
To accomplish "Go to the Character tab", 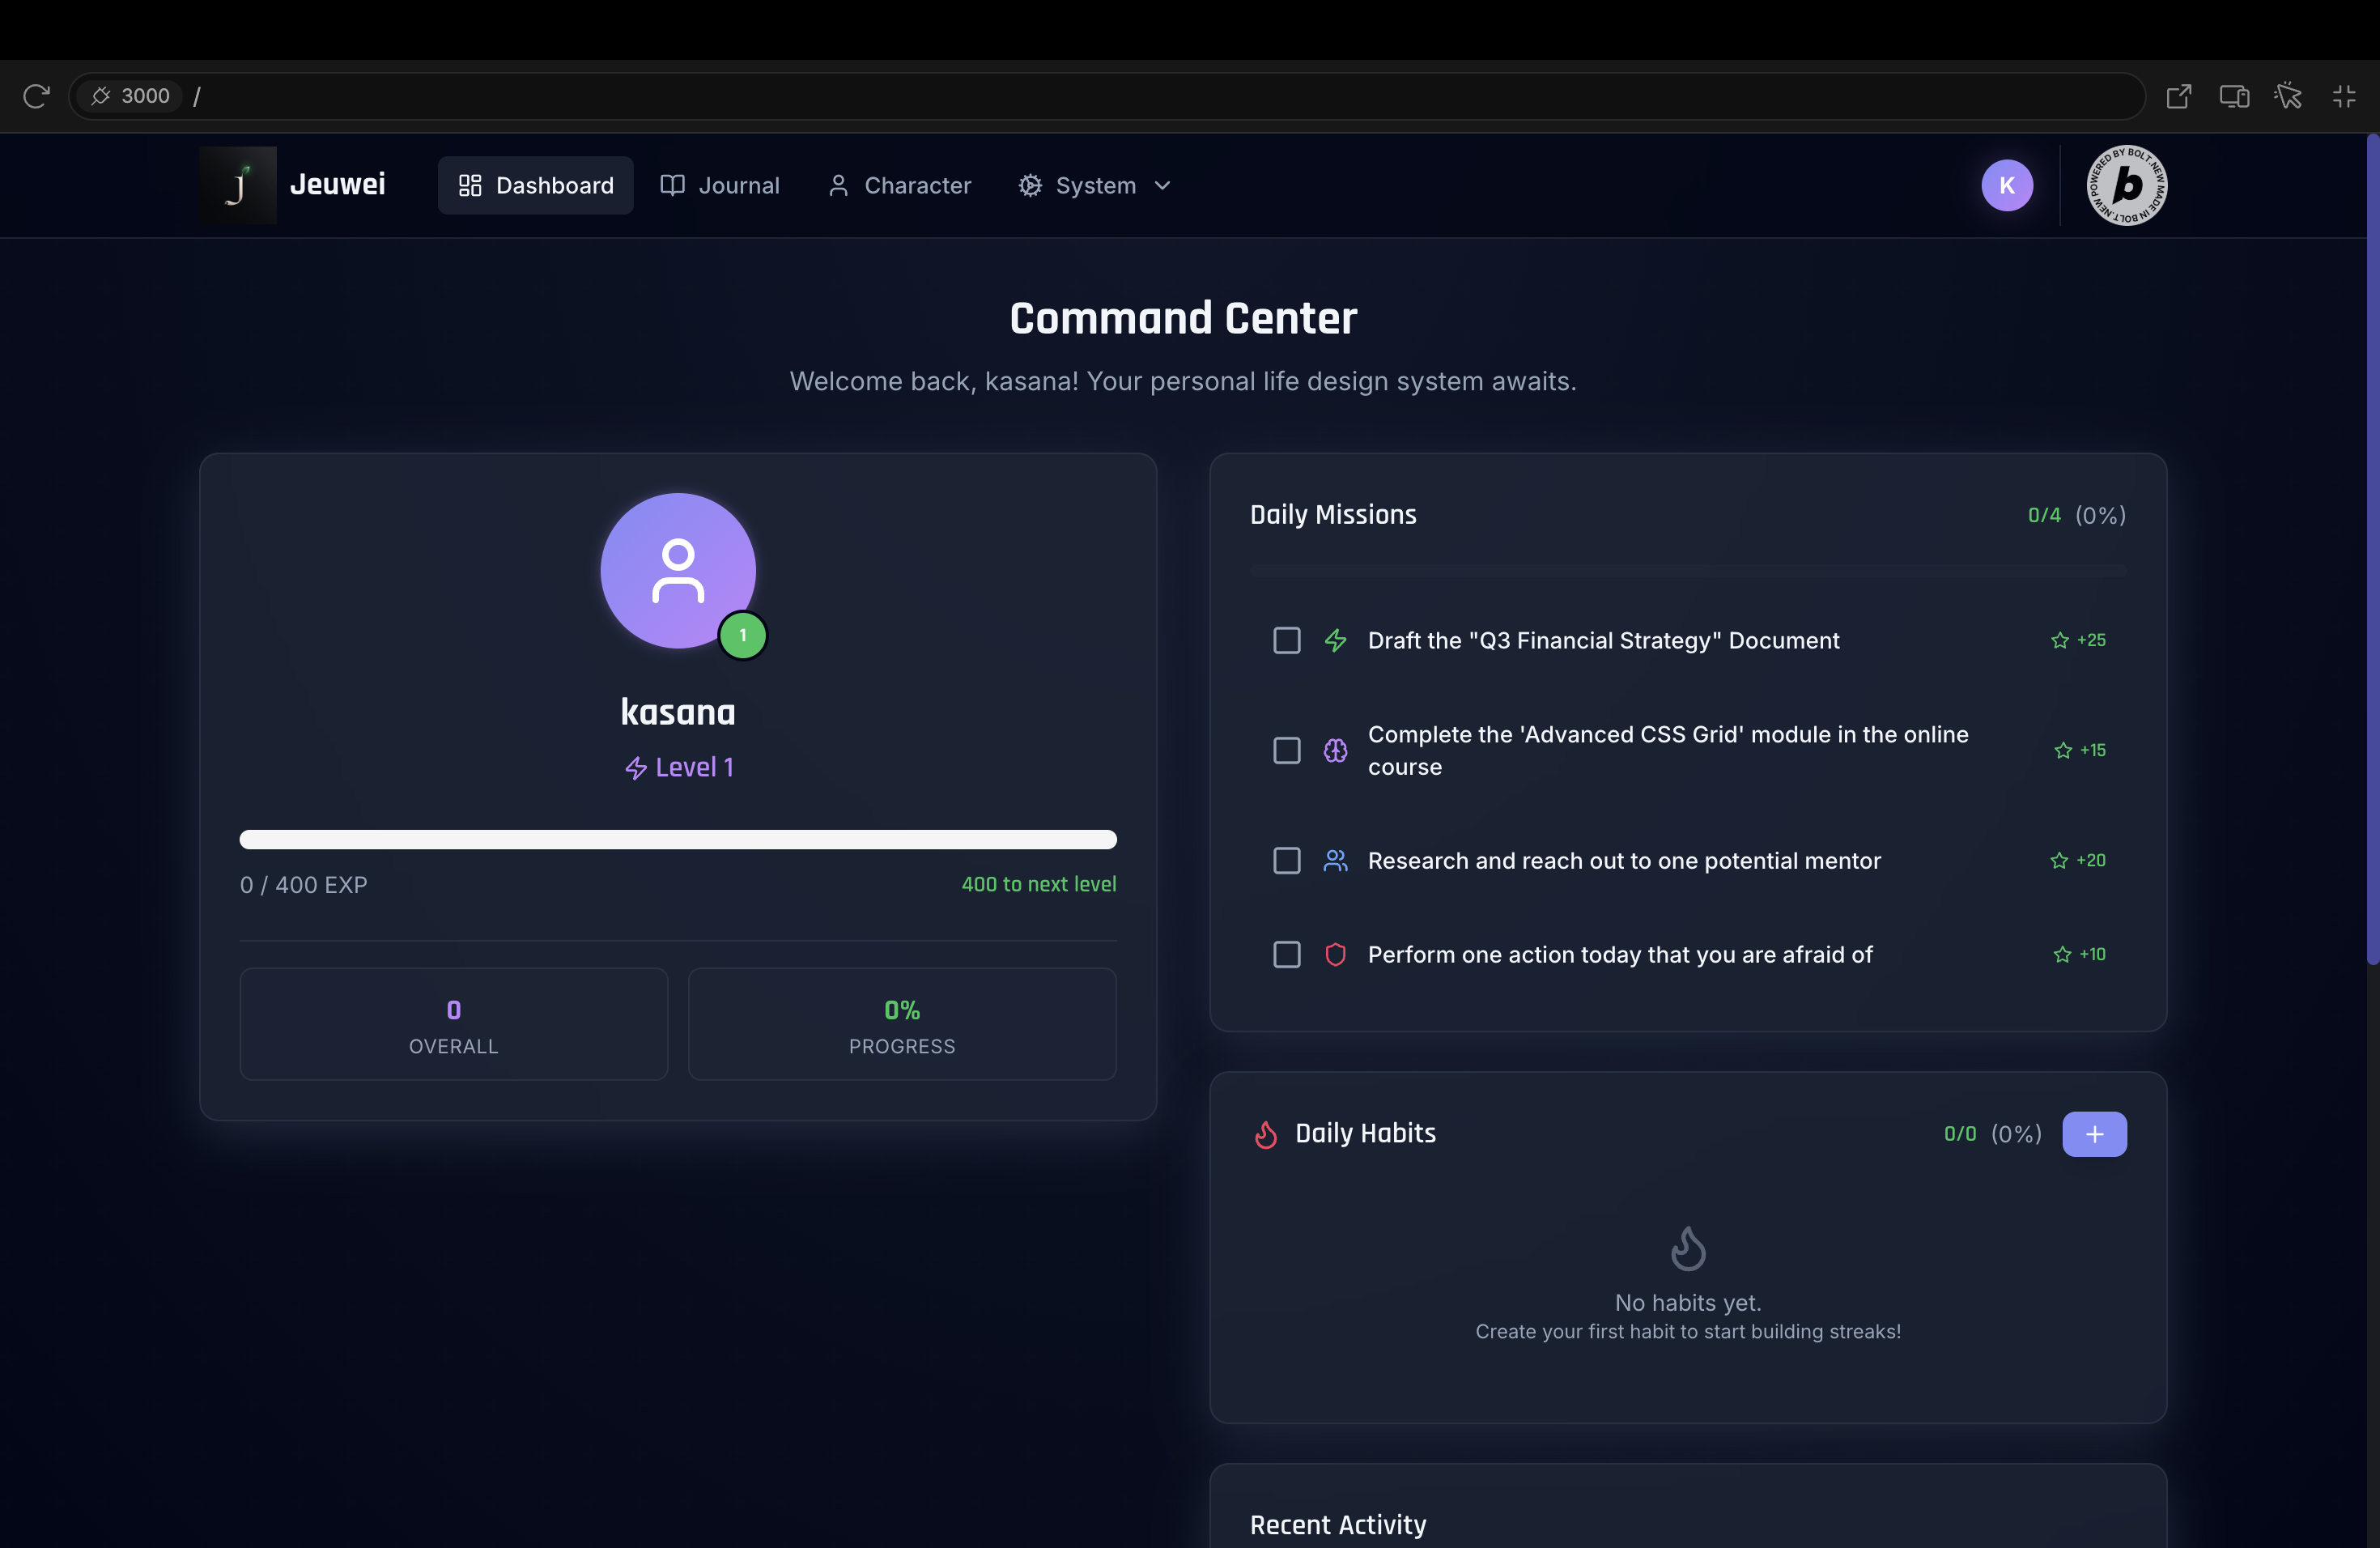I will pyautogui.click(x=900, y=185).
